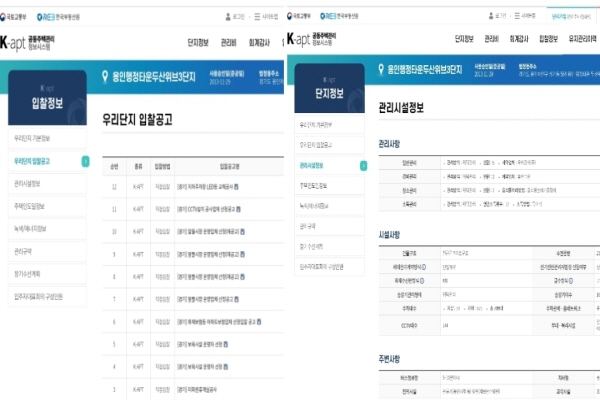Image resolution: width=600 pixels, height=400 pixels.
Task: Open attachment icon for bid notice row 9
Action: [242, 254]
